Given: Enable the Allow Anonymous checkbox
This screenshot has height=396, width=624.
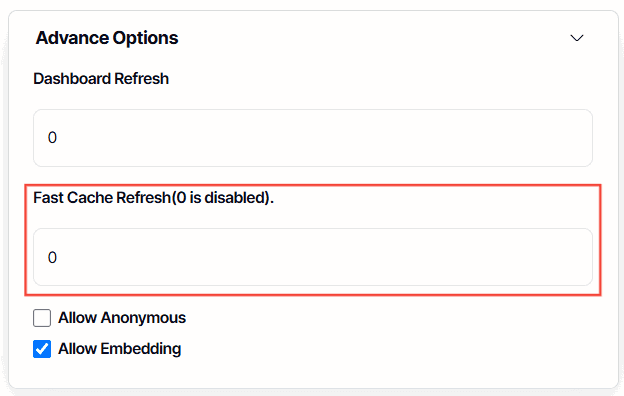Looking at the screenshot, I should point(42,318).
